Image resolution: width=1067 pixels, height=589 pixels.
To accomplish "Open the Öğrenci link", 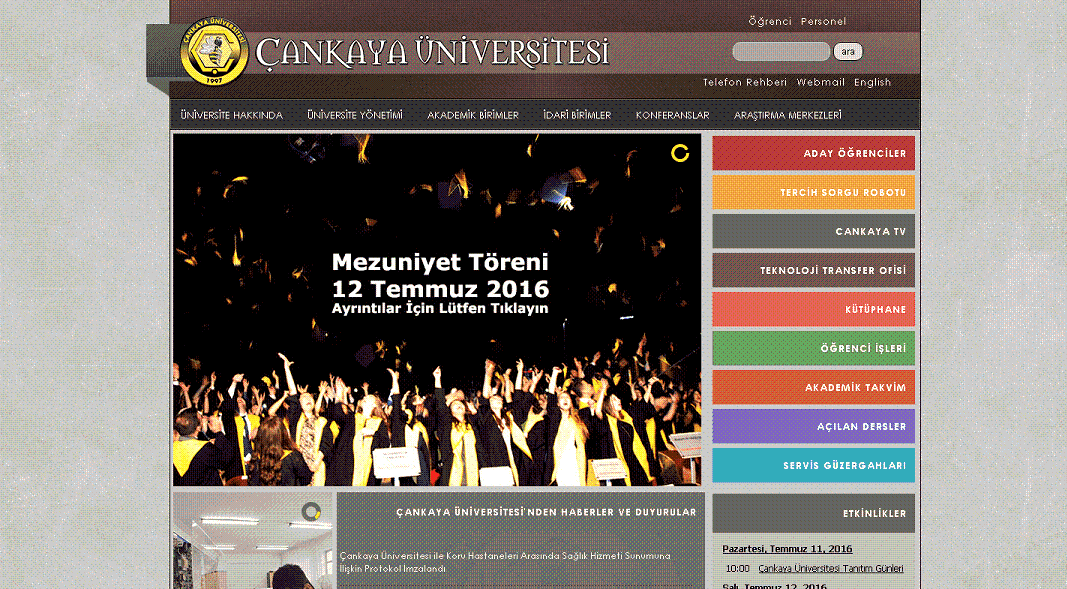I will pyautogui.click(x=770, y=21).
